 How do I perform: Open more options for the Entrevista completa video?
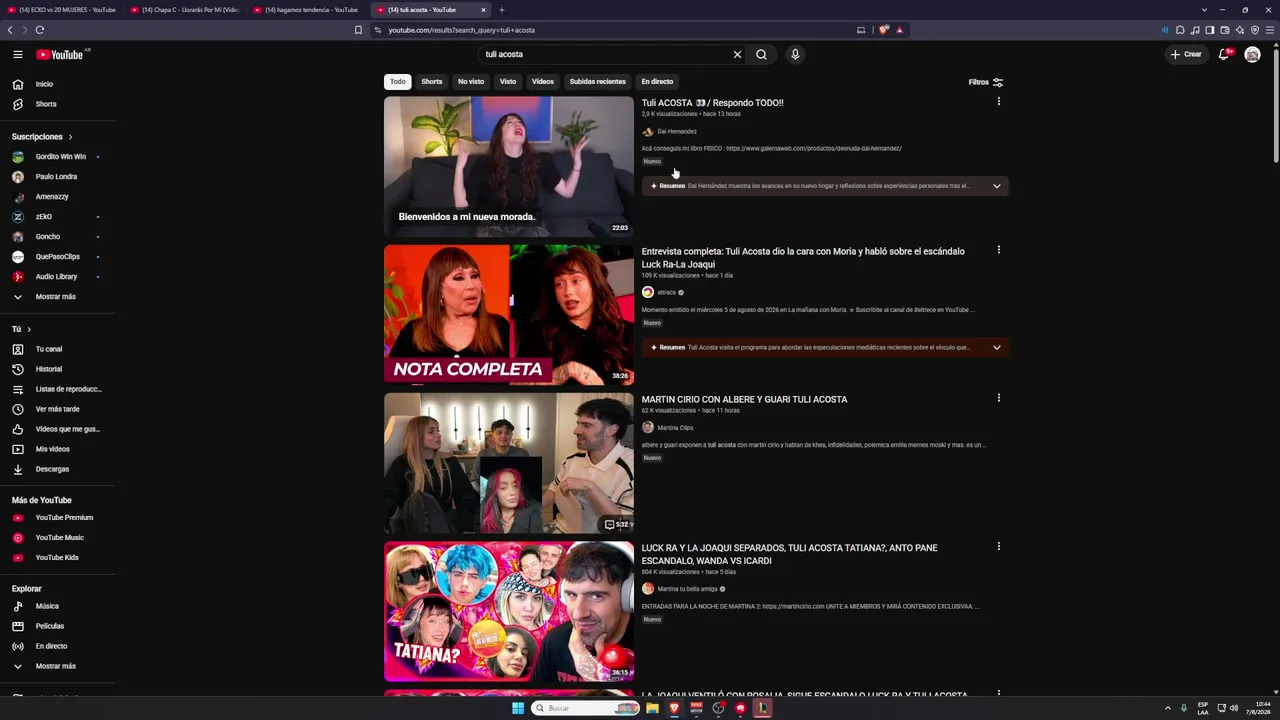tap(998, 250)
